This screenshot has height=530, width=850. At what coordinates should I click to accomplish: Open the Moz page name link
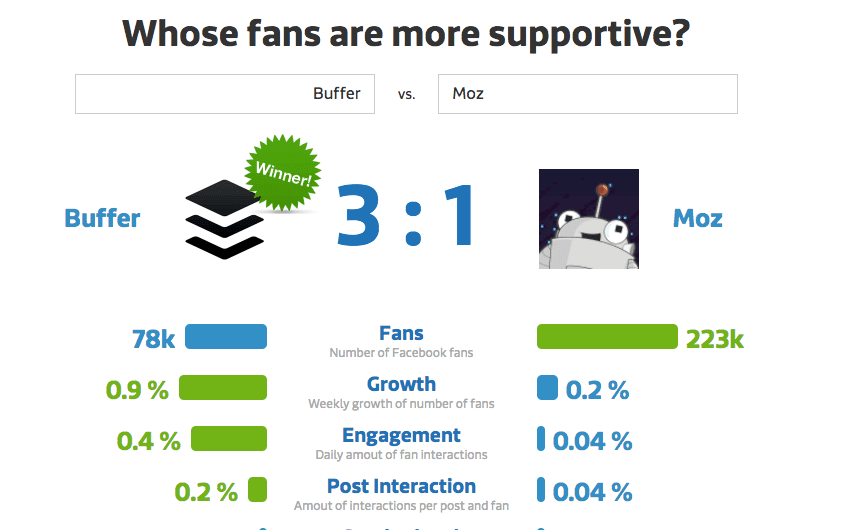coord(698,218)
